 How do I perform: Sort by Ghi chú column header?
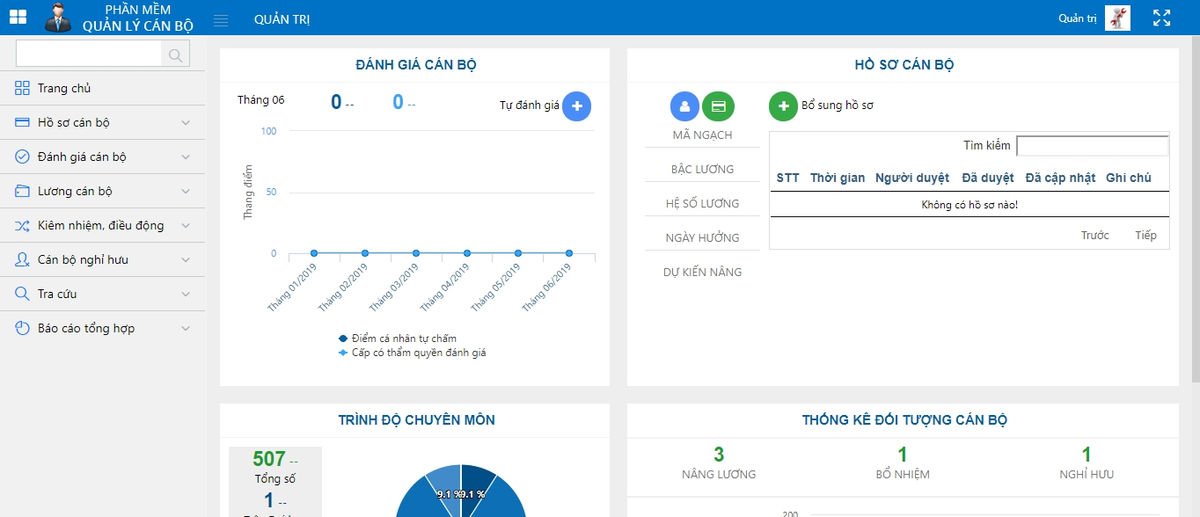point(1129,178)
